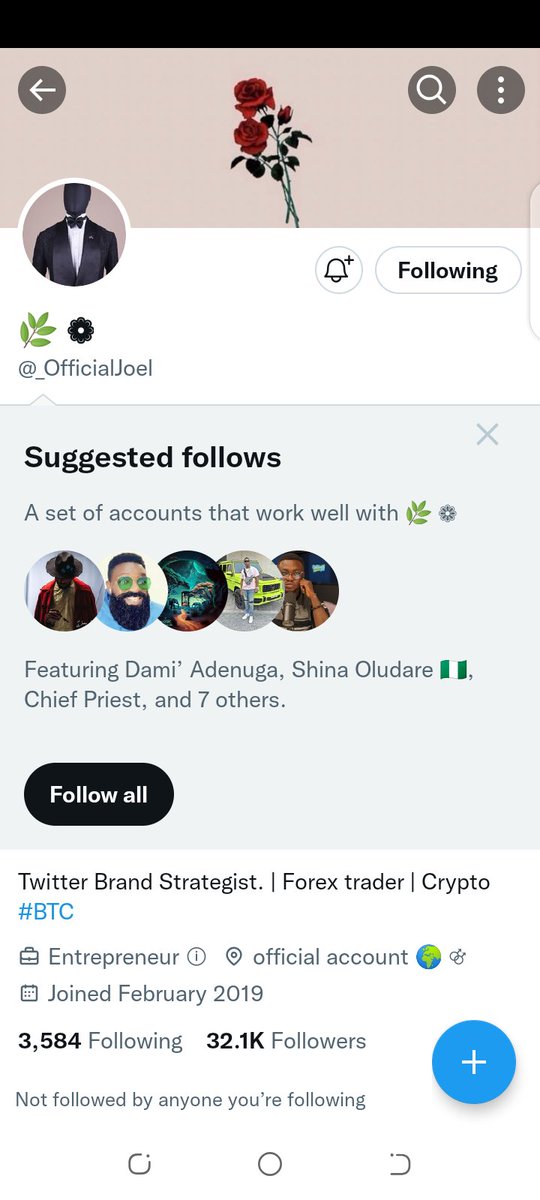Tap the Android recent apps button
This screenshot has width=540, height=1200.
(x=140, y=1164)
